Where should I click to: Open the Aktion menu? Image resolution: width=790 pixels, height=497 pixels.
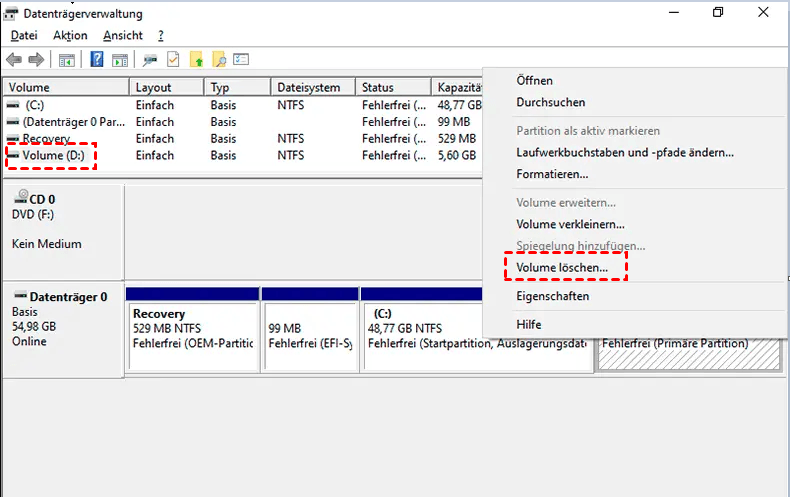click(x=70, y=35)
